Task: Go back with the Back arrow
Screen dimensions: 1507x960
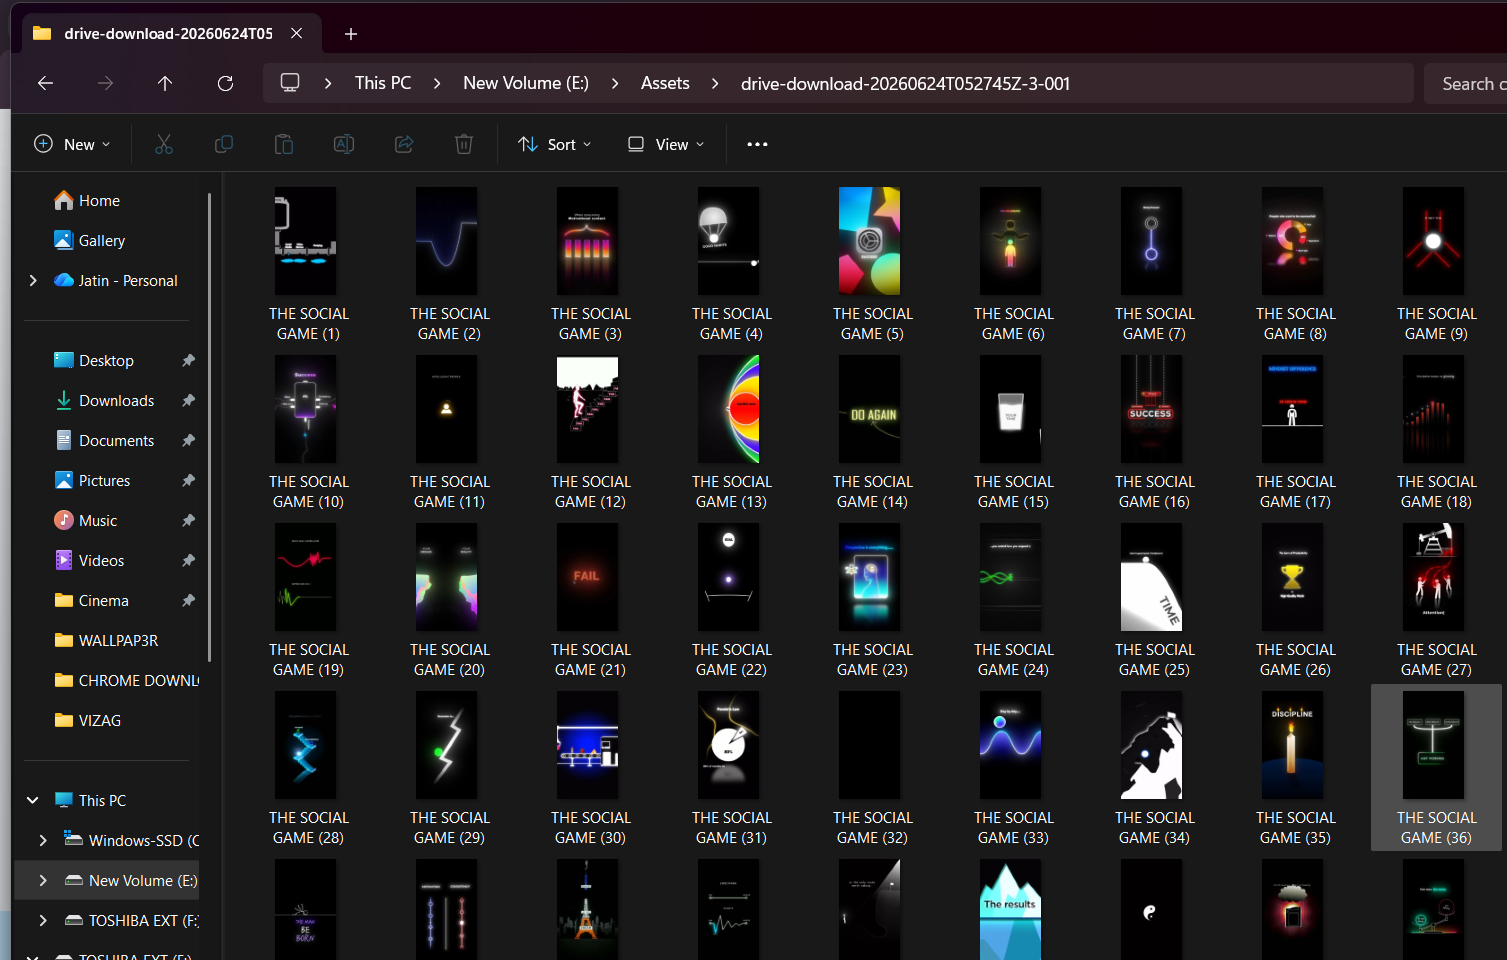Action: point(45,83)
